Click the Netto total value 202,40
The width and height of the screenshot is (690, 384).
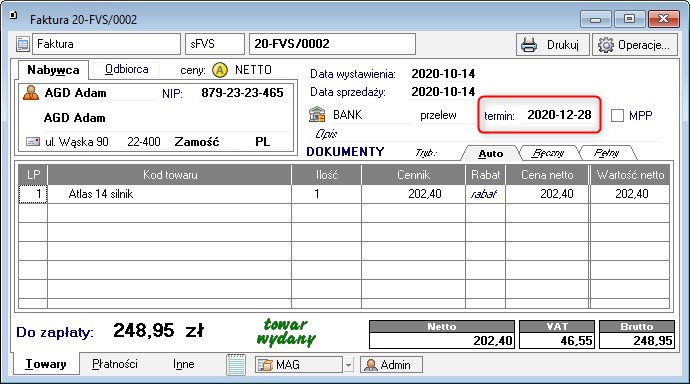442,340
